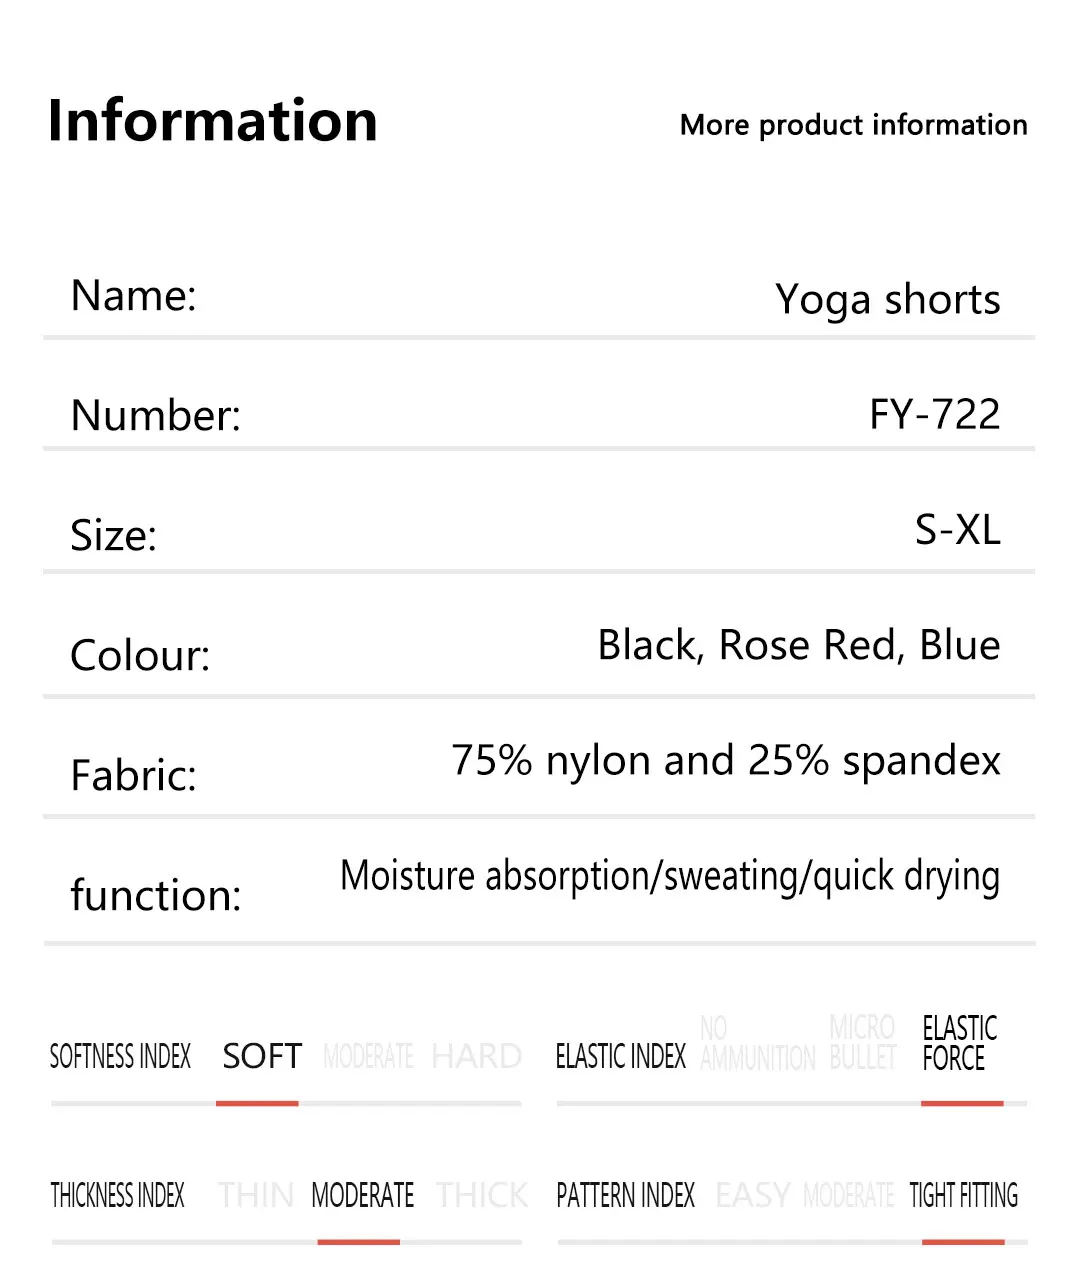
Task: Click the "Yoga shorts" name value
Action: click(887, 299)
